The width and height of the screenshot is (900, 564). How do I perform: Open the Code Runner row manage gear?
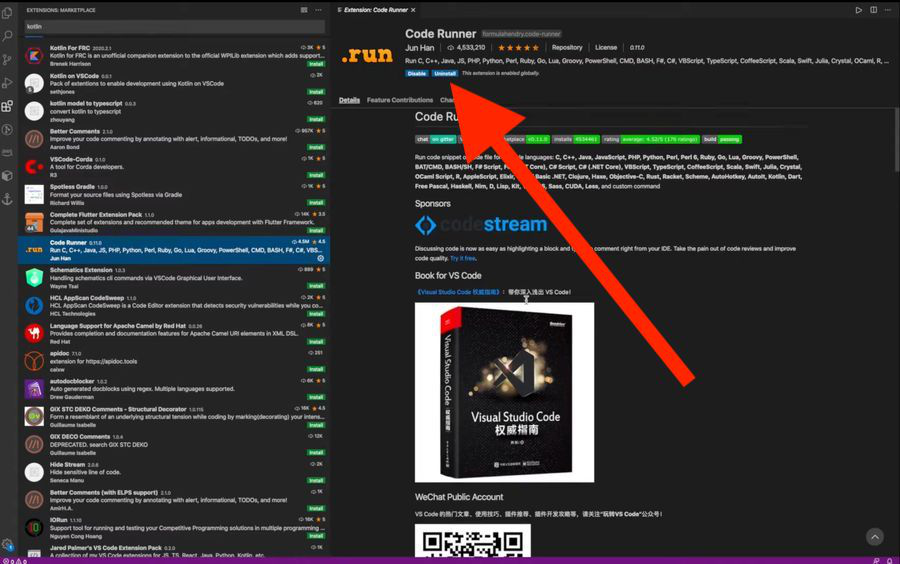[321, 258]
